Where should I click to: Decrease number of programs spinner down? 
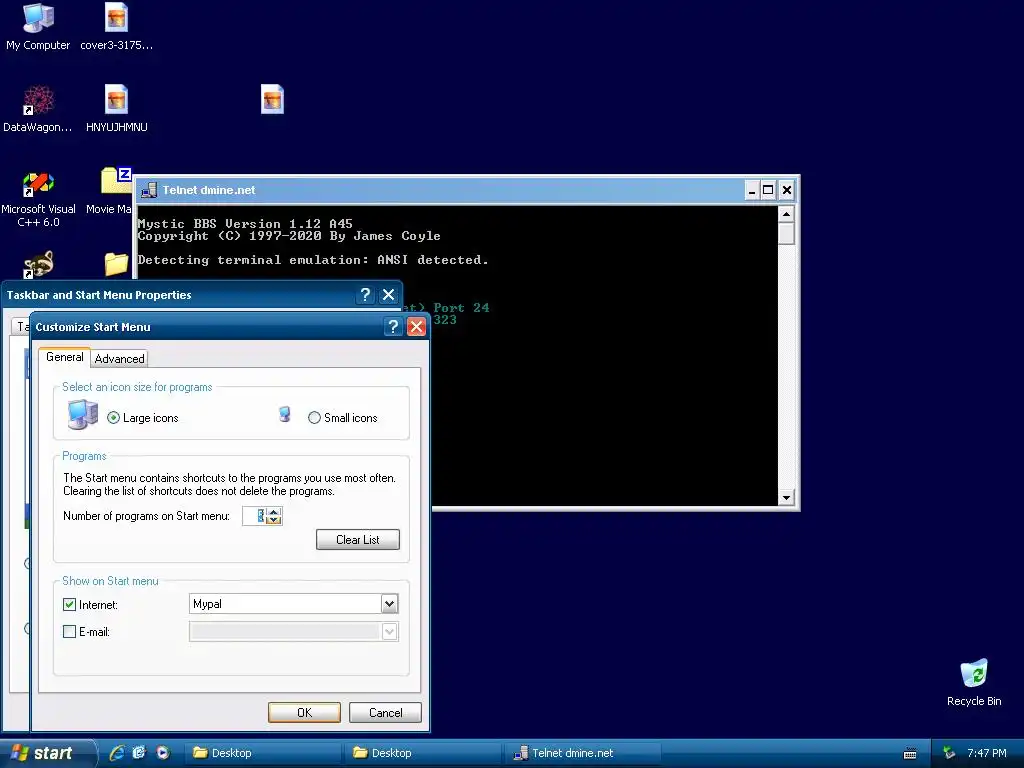coord(274,520)
